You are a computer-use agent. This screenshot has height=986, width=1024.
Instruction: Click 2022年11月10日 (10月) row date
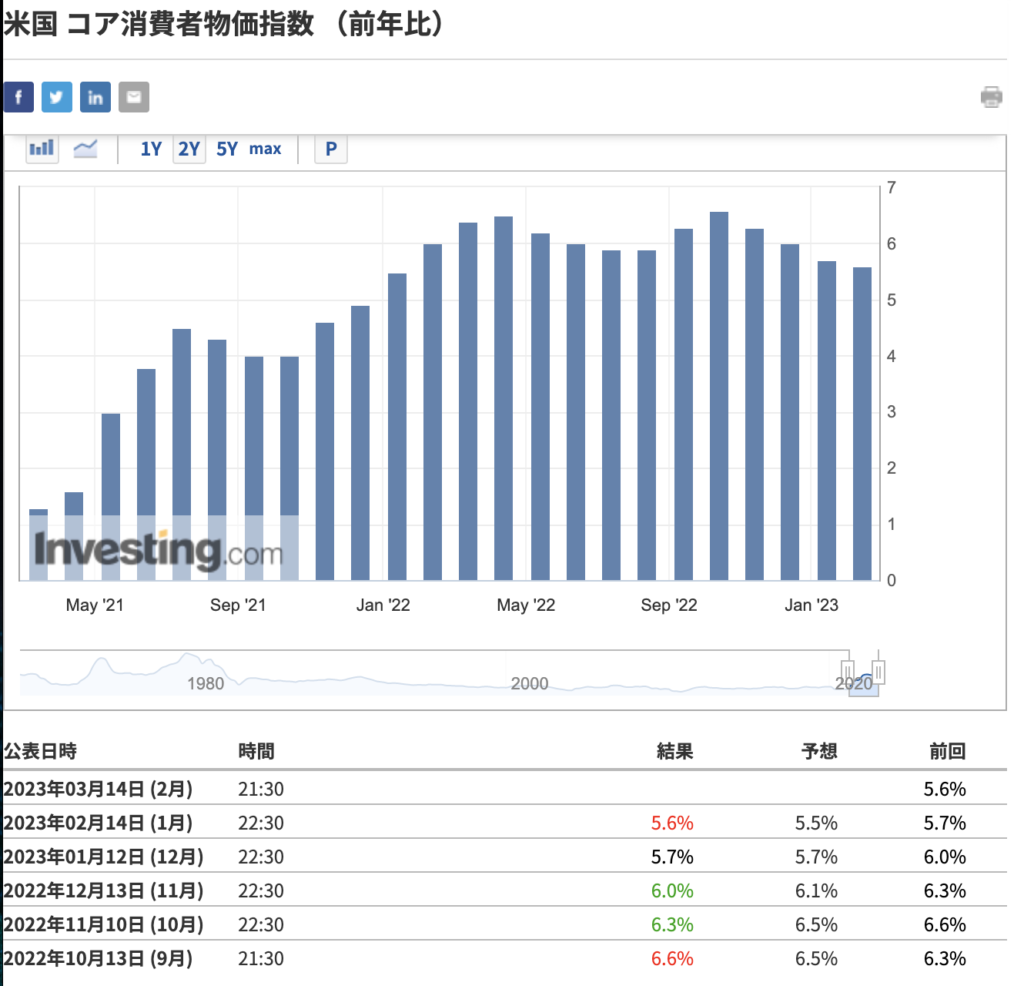coord(103,925)
